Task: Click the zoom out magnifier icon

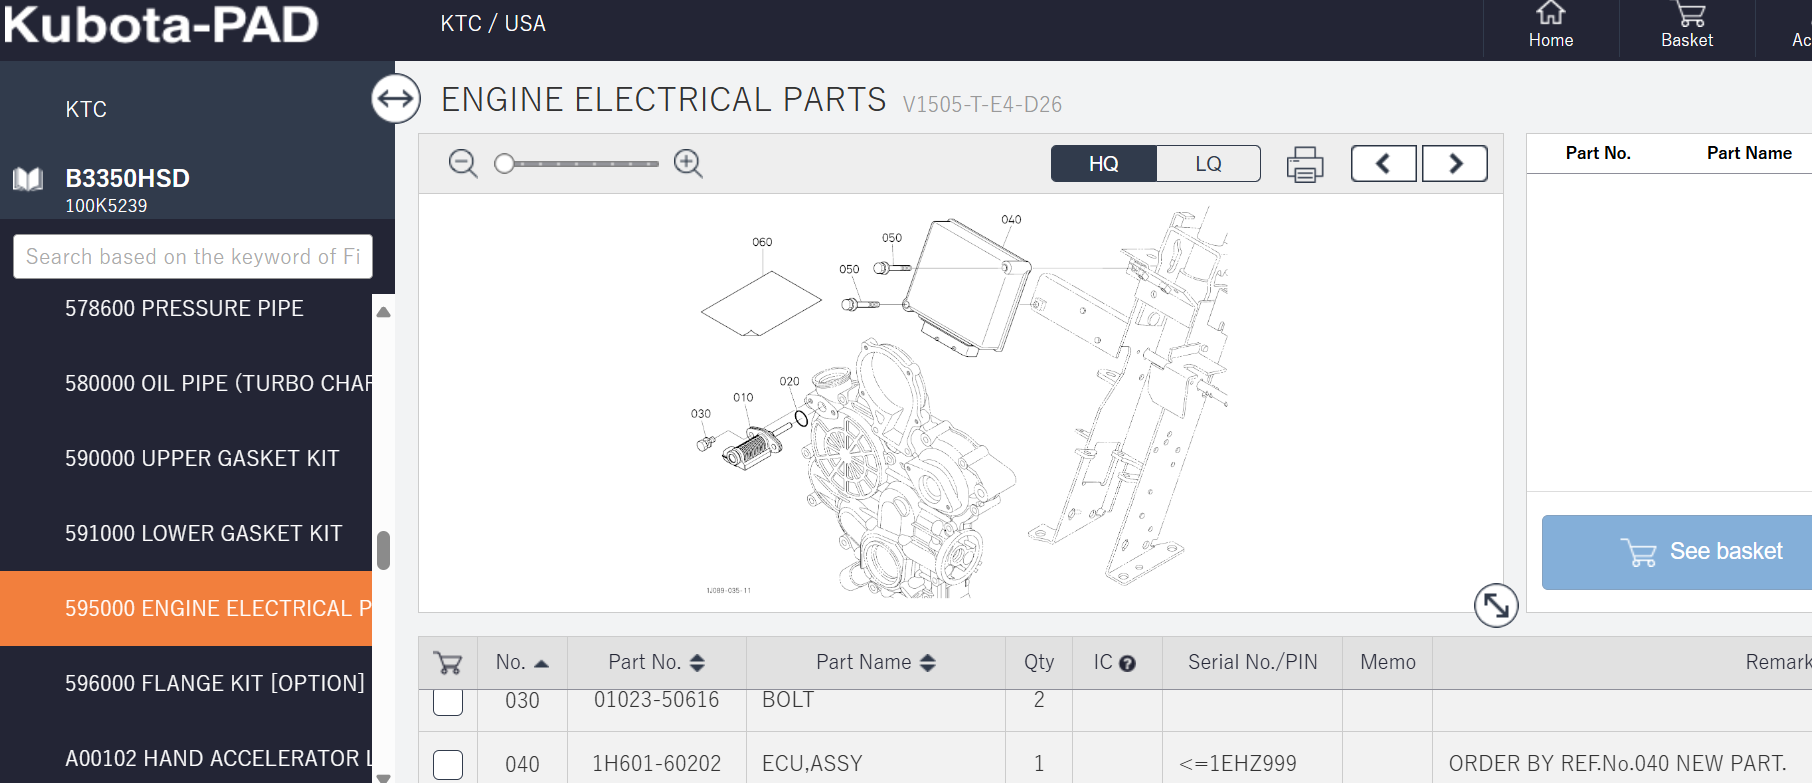Action: [462, 163]
